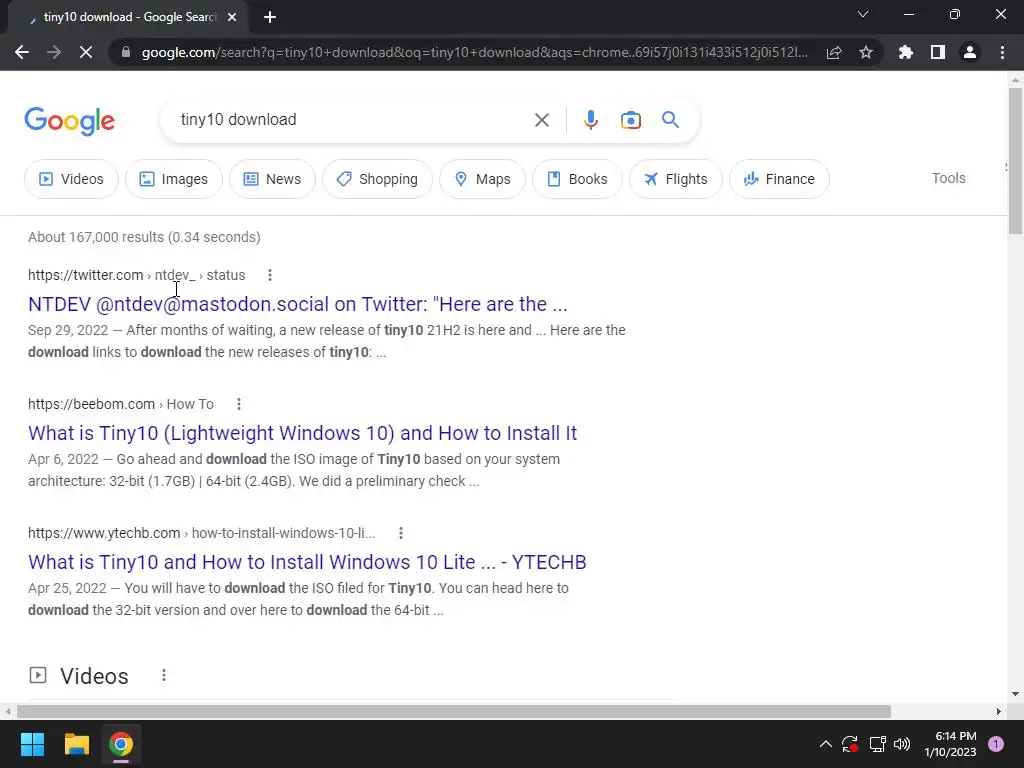The height and width of the screenshot is (768, 1024).
Task: Go back with the browser back arrow
Action: (22, 52)
